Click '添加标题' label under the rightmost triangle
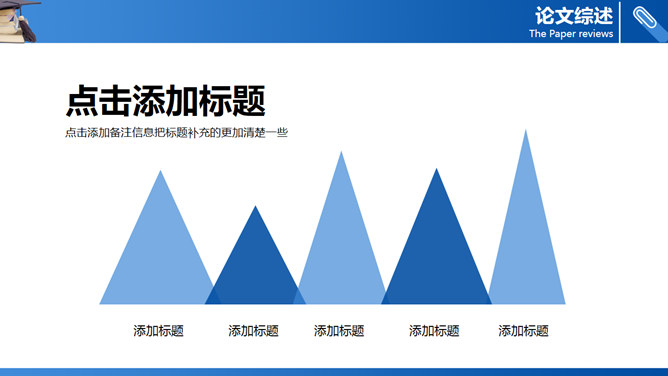 pos(524,330)
